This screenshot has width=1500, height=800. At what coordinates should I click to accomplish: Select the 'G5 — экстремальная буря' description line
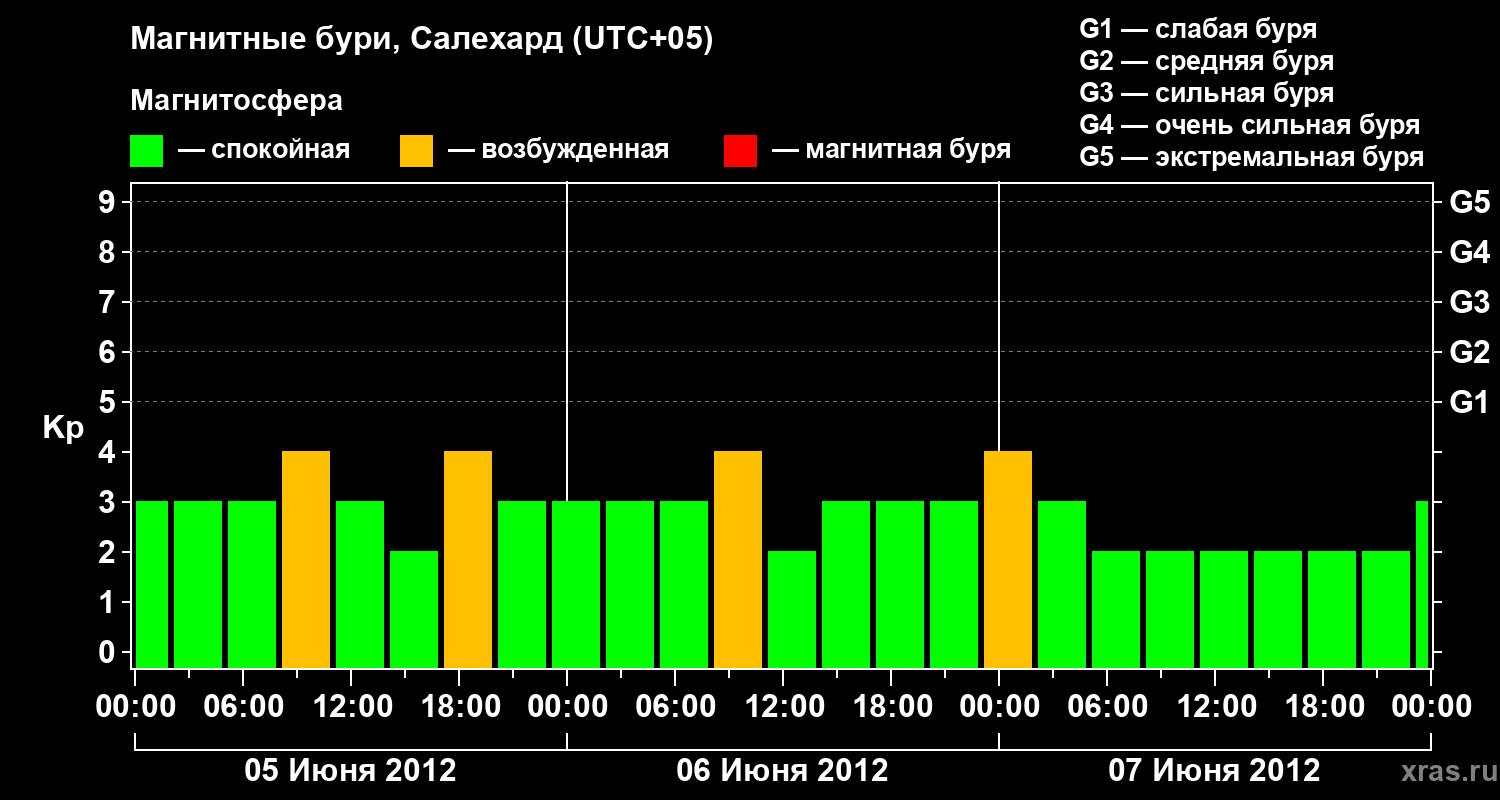[x=1252, y=157]
